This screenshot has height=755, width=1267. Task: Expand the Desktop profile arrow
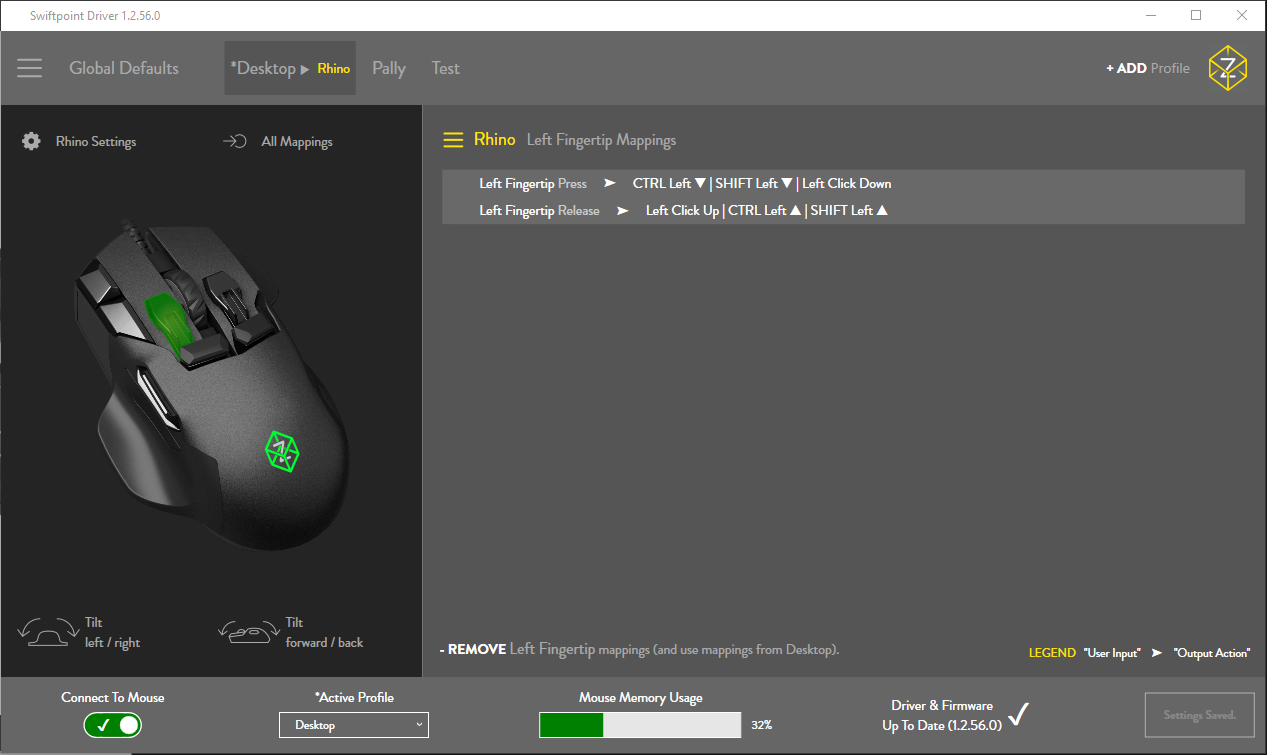pyautogui.click(x=305, y=69)
